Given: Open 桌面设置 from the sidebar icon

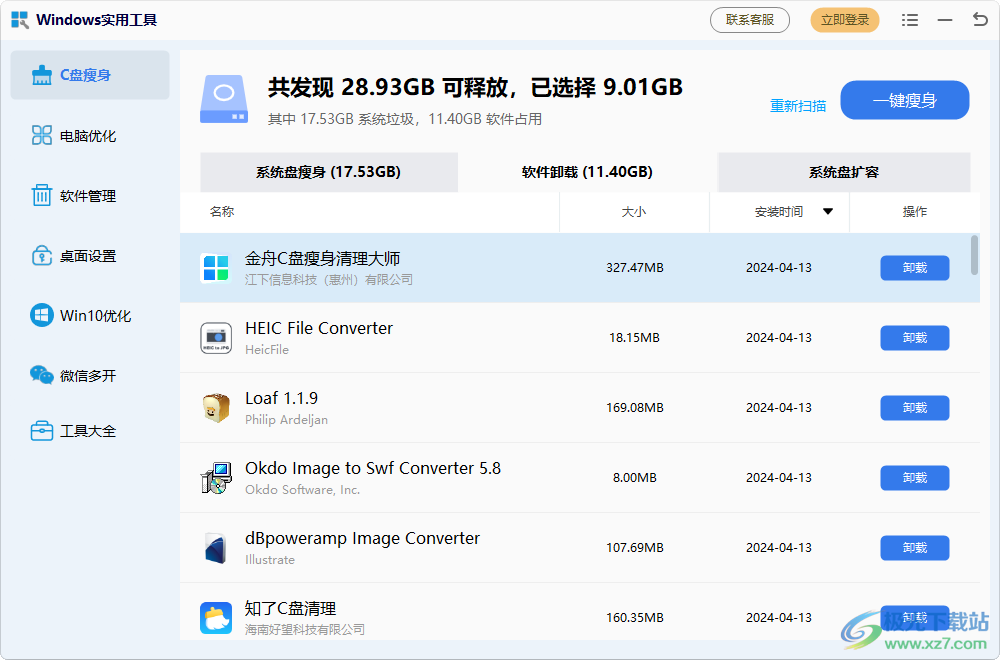Looking at the screenshot, I should [41, 255].
